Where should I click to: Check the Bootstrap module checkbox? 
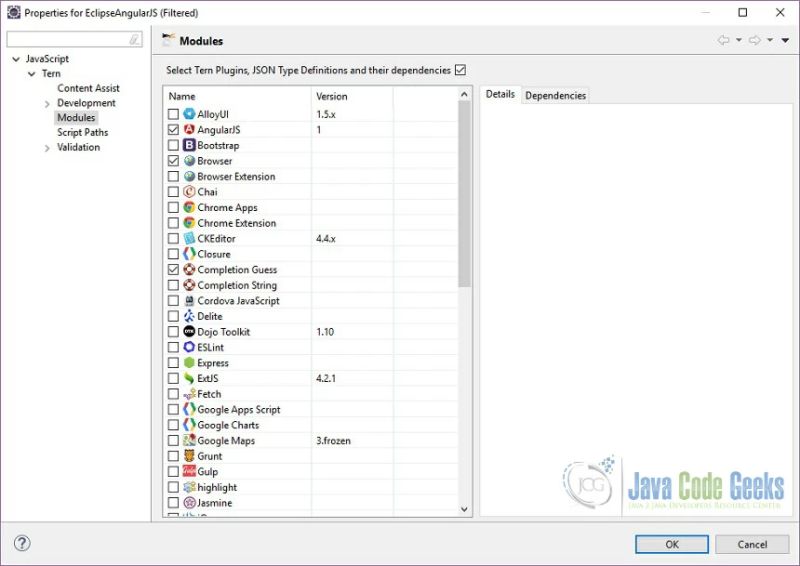tap(173, 145)
